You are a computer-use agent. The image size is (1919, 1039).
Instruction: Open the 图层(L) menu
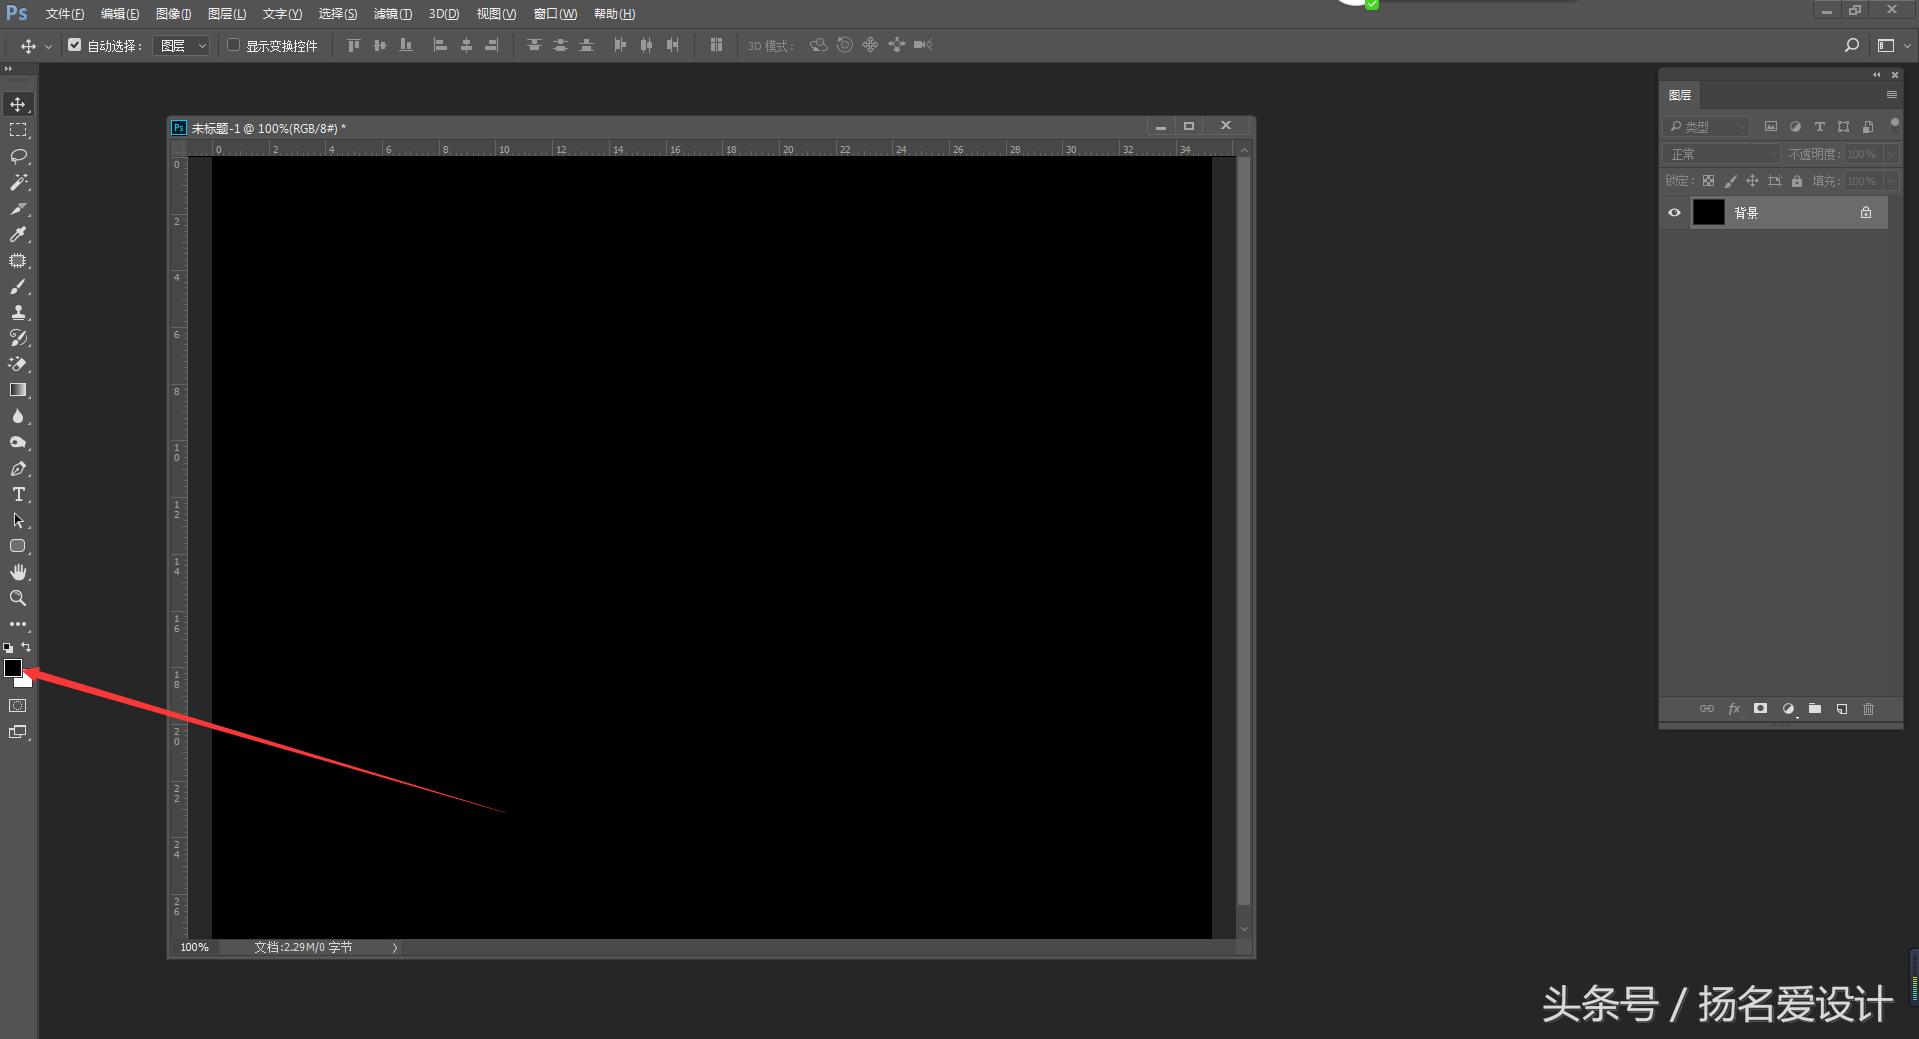pyautogui.click(x=227, y=14)
